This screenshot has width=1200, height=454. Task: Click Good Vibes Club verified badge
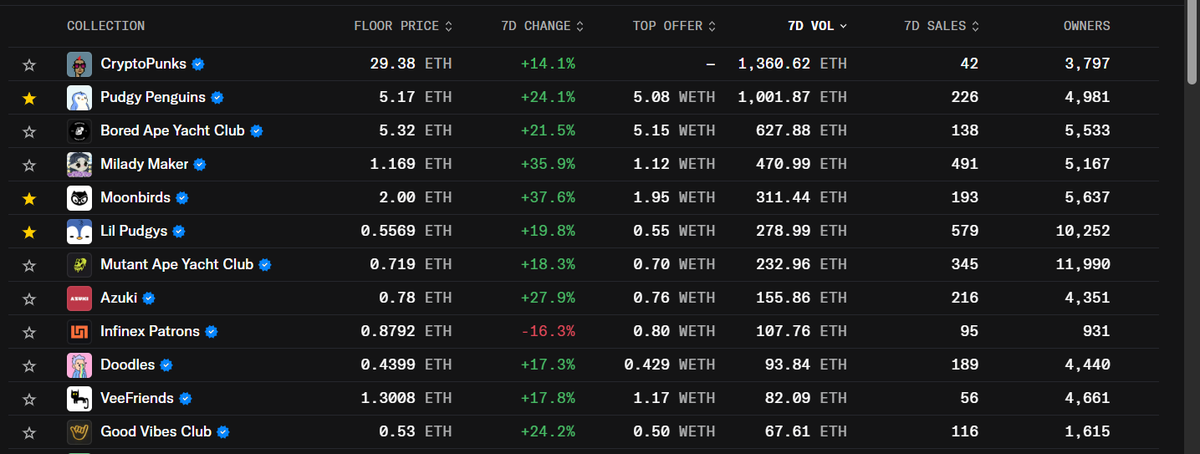coord(223,432)
